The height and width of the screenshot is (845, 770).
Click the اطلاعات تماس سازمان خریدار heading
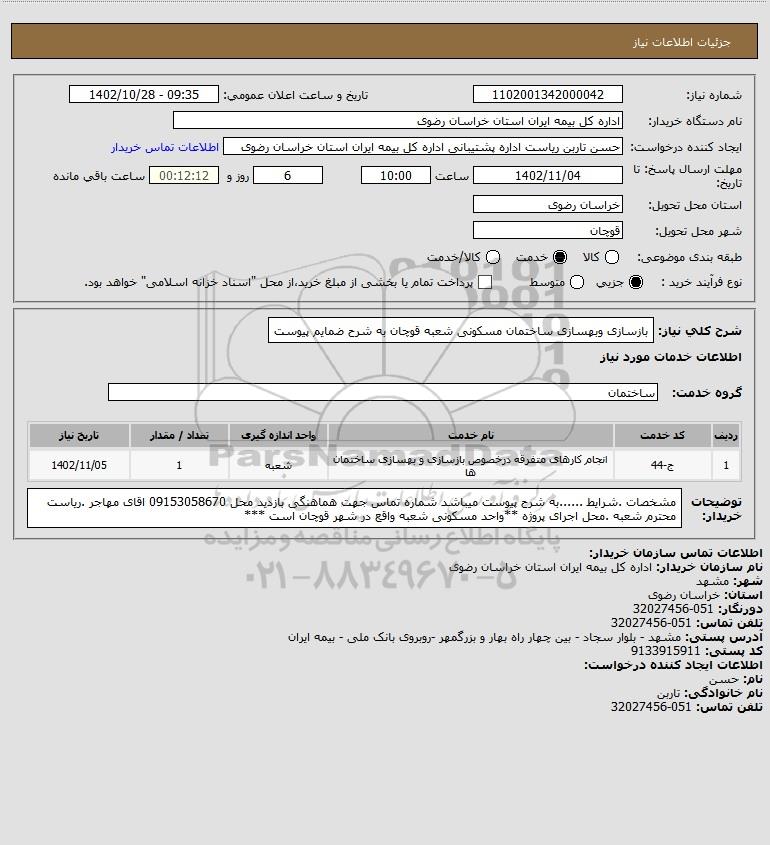(x=676, y=553)
